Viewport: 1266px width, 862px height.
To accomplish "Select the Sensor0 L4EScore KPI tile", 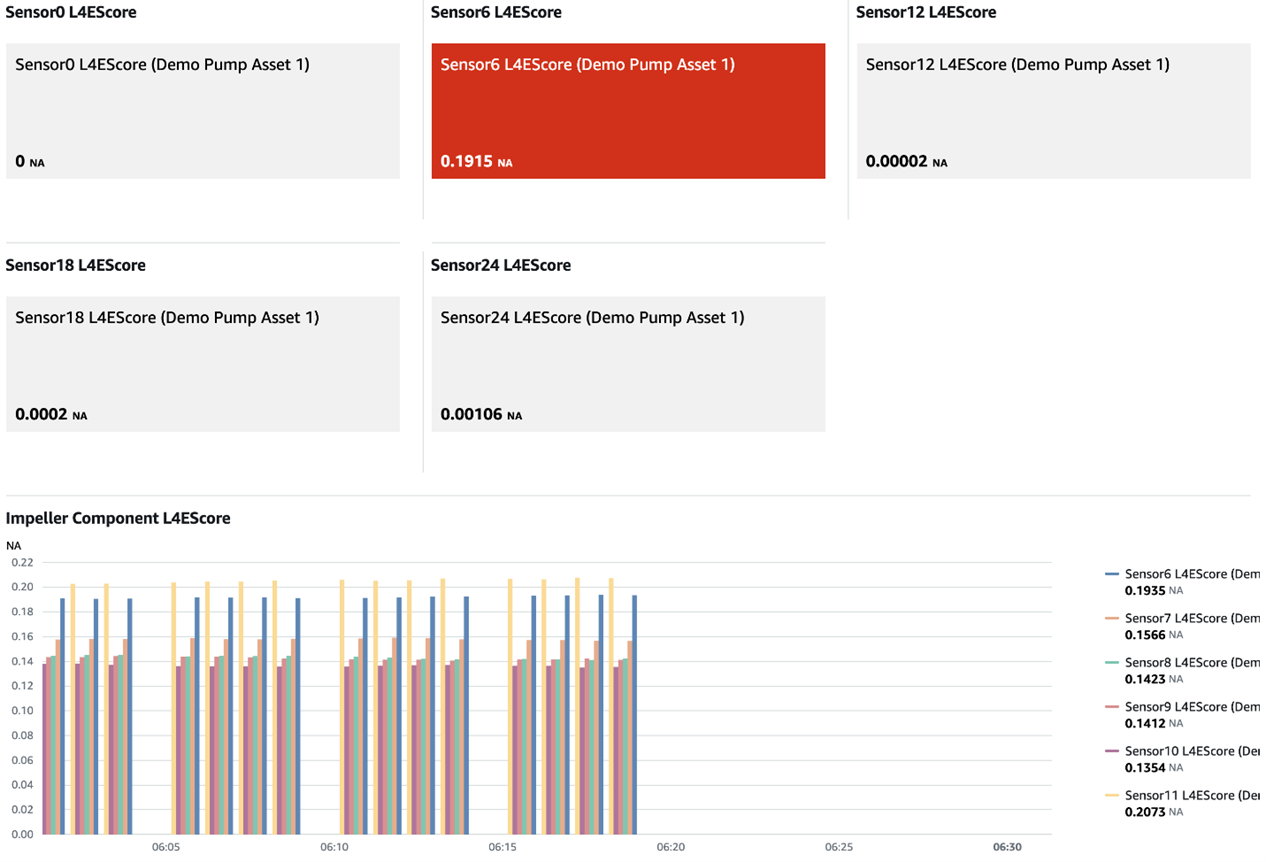I will [x=203, y=110].
